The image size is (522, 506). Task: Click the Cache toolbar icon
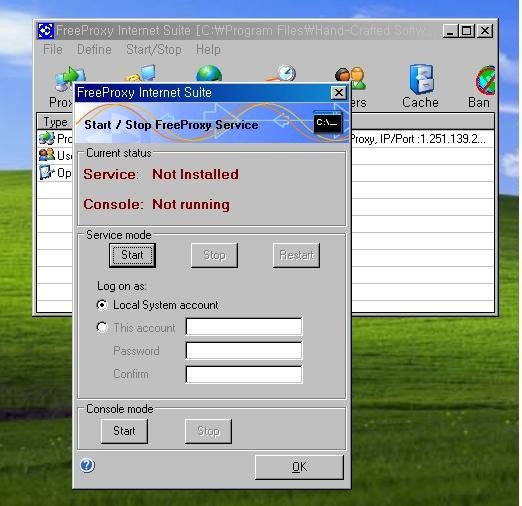[x=422, y=79]
